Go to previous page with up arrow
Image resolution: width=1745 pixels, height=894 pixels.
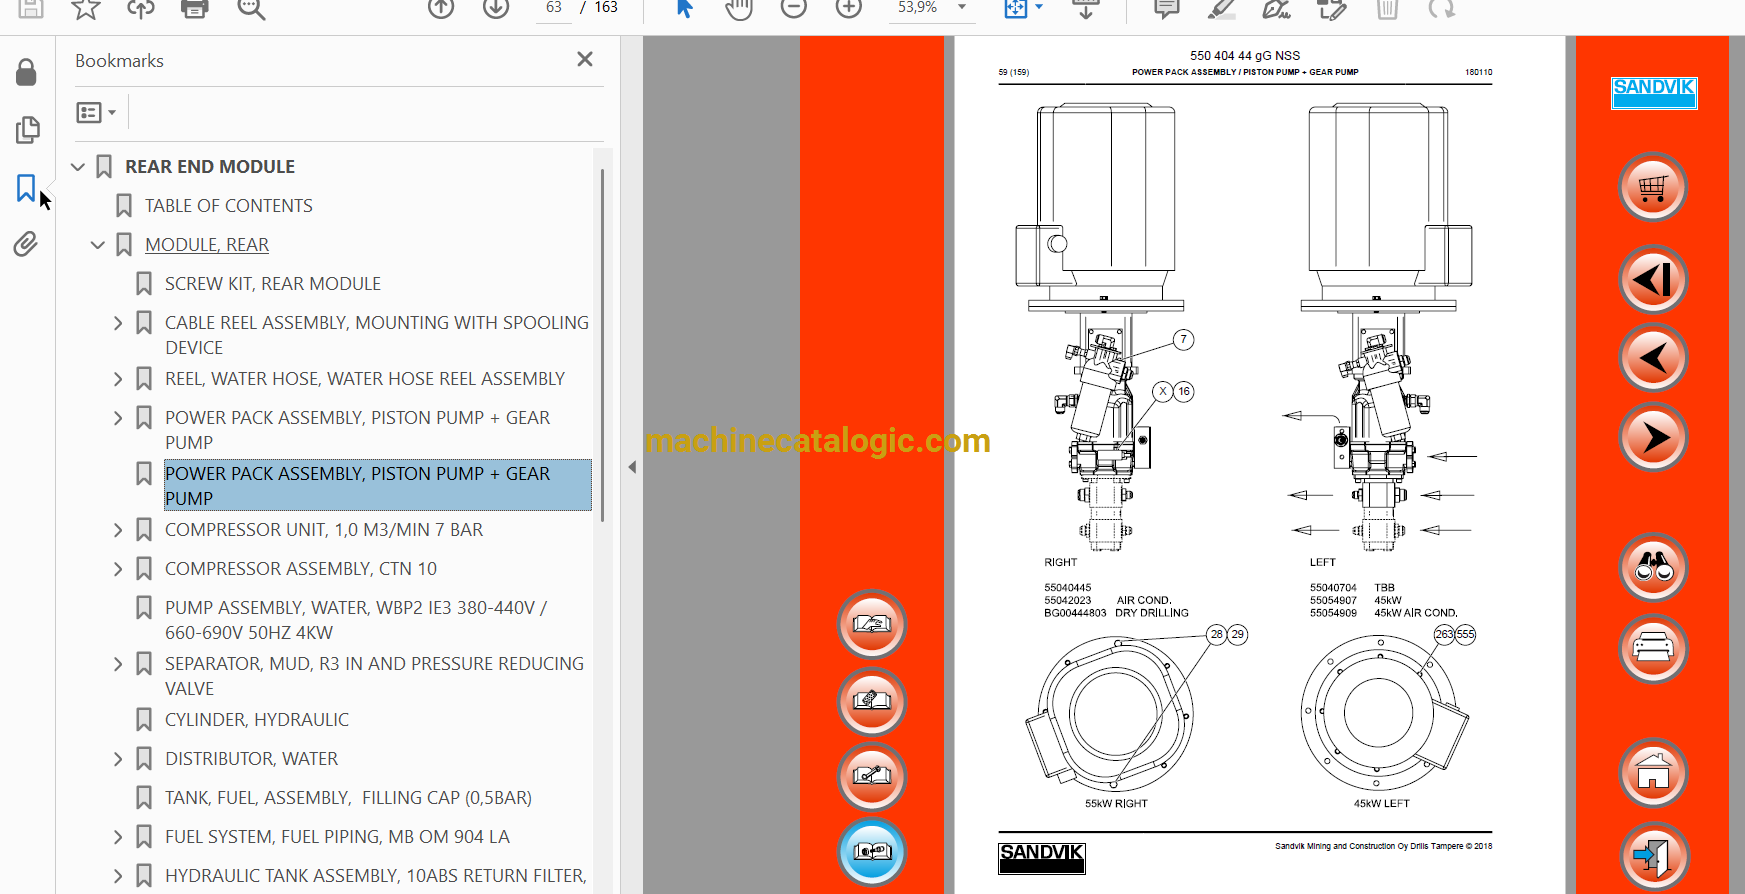pos(441,8)
